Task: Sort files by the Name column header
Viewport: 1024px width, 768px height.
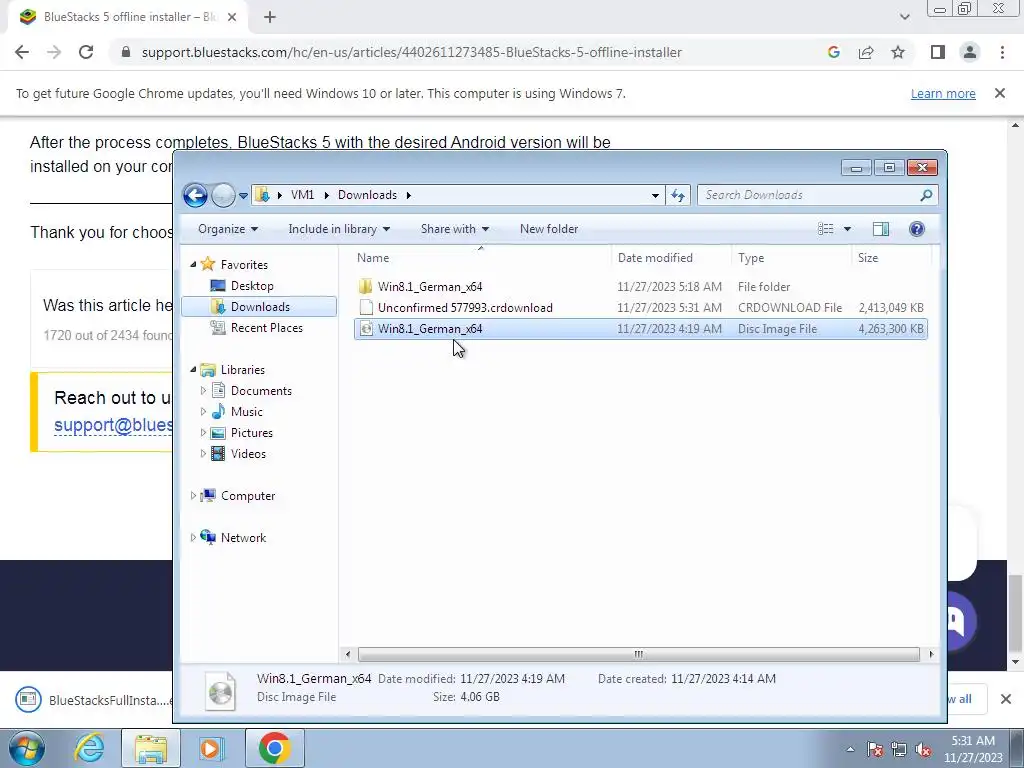Action: click(x=481, y=258)
